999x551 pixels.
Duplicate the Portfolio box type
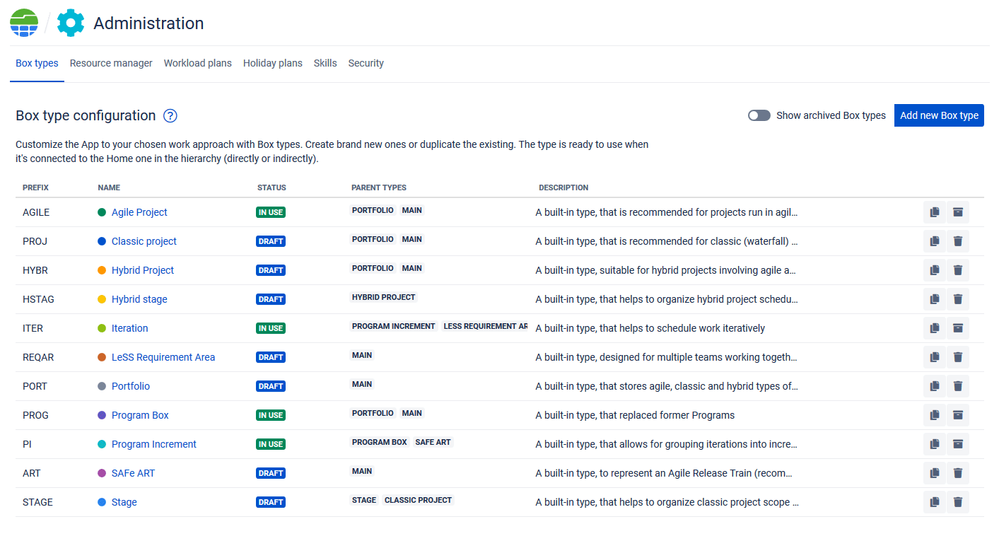[934, 386]
